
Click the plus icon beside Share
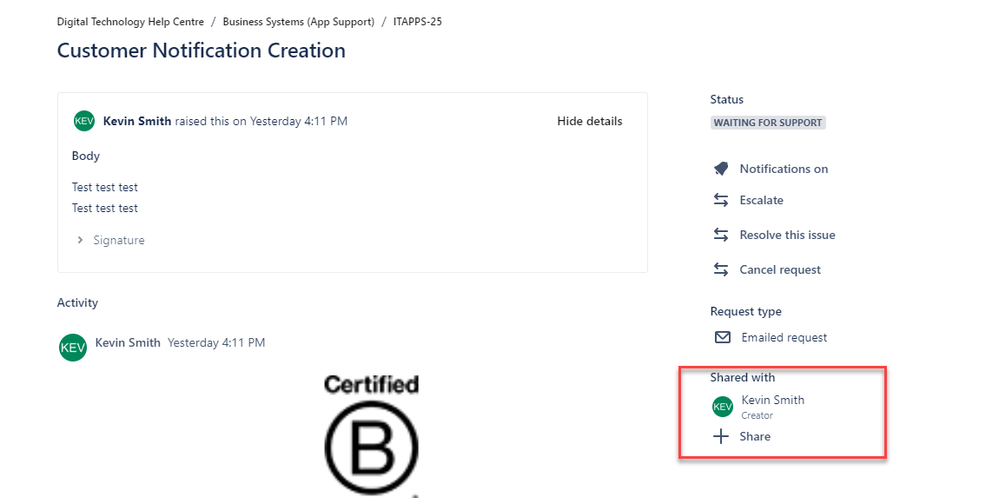[721, 436]
